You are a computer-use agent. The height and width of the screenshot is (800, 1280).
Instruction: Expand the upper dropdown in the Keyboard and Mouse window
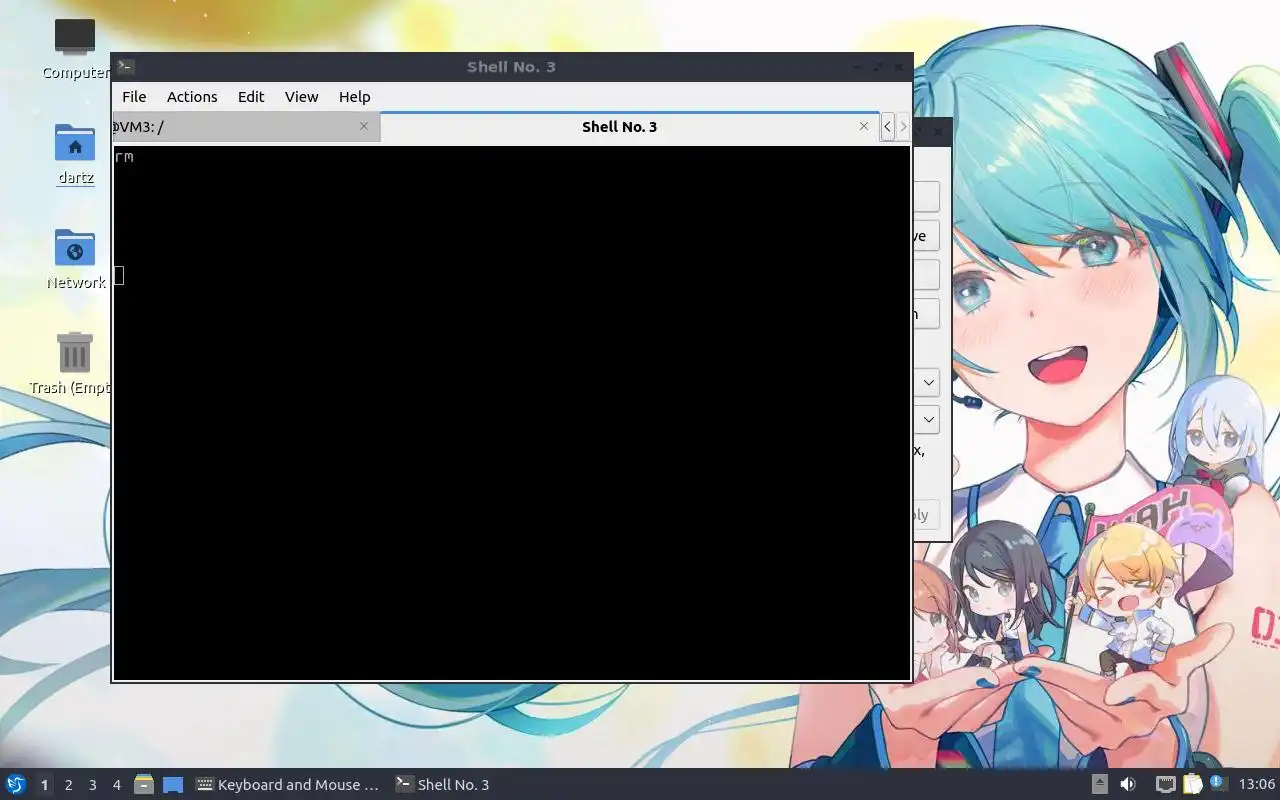coord(928,382)
